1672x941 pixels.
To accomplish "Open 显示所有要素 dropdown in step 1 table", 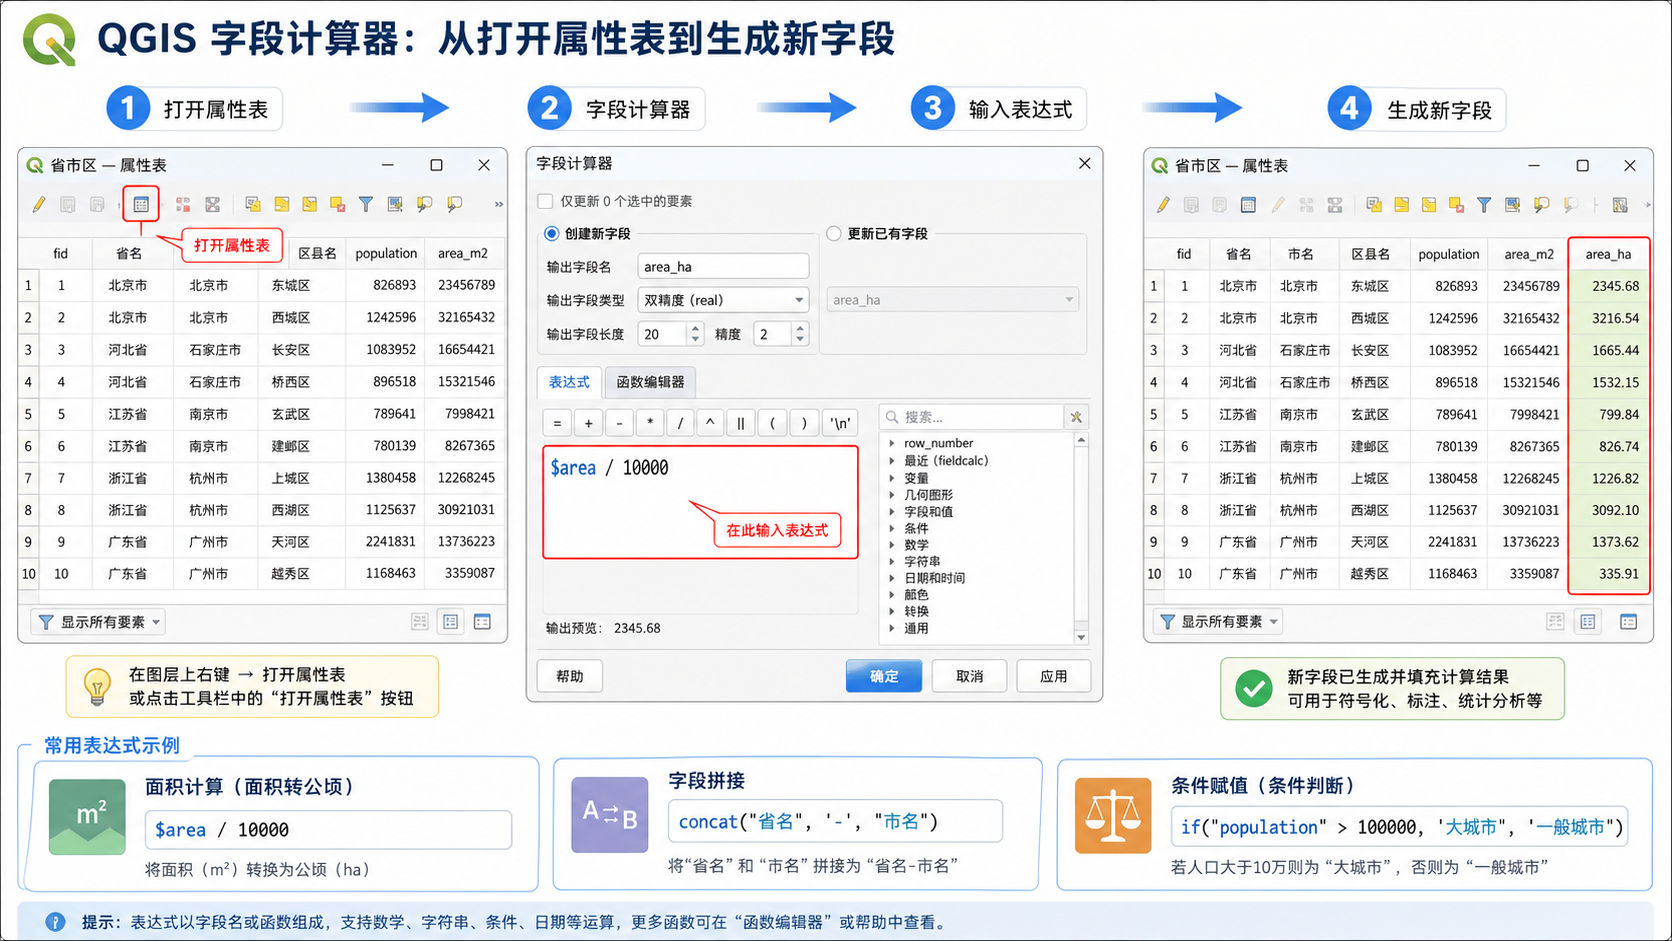I will (x=98, y=622).
